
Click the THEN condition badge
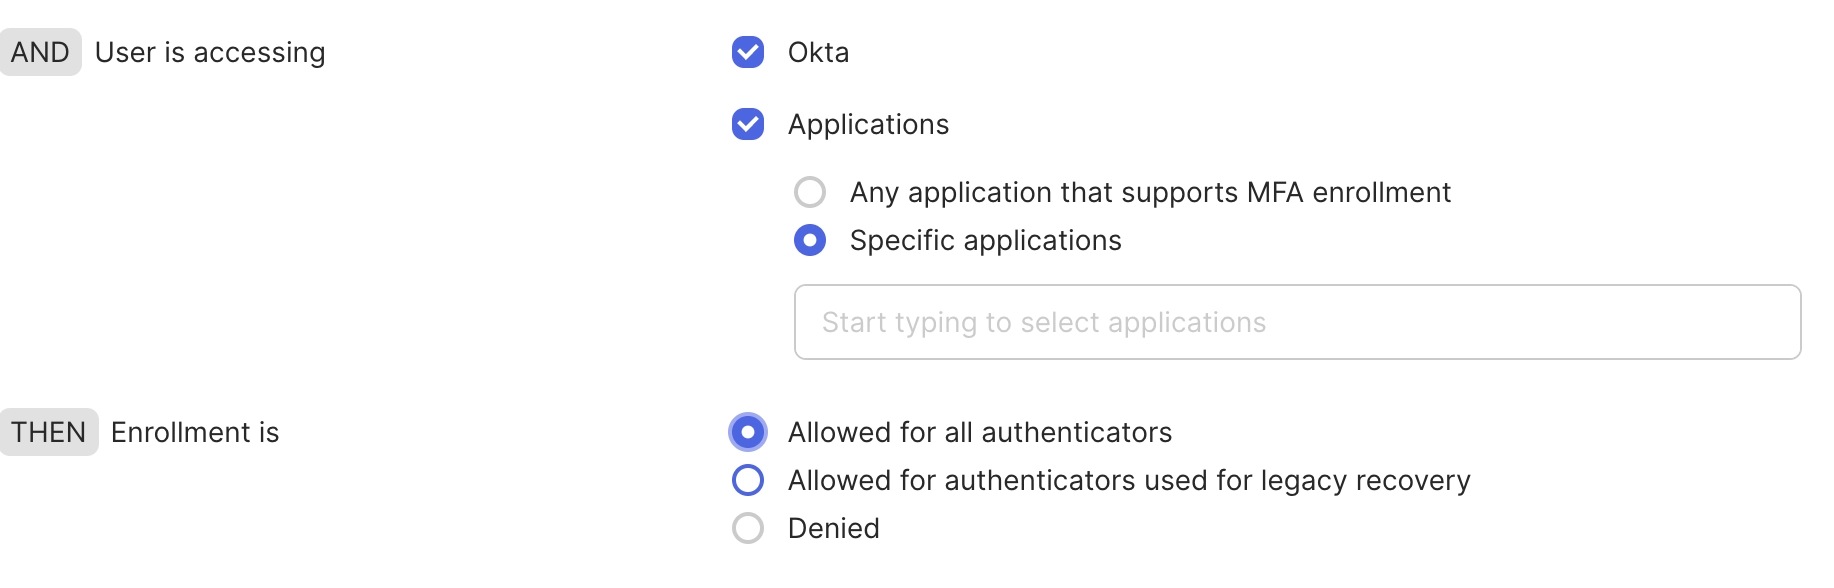click(48, 432)
